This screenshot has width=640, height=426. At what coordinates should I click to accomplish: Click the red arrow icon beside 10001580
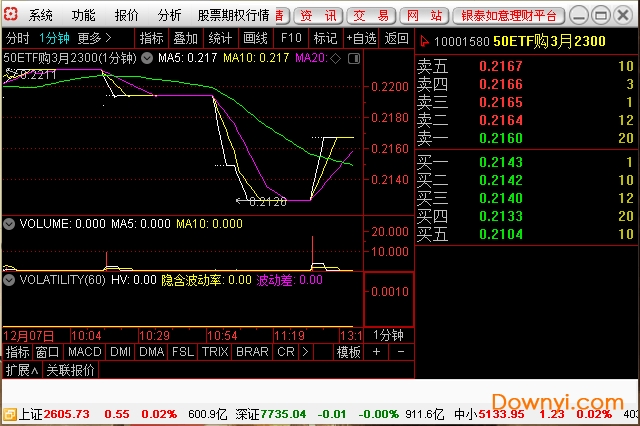coord(424,41)
